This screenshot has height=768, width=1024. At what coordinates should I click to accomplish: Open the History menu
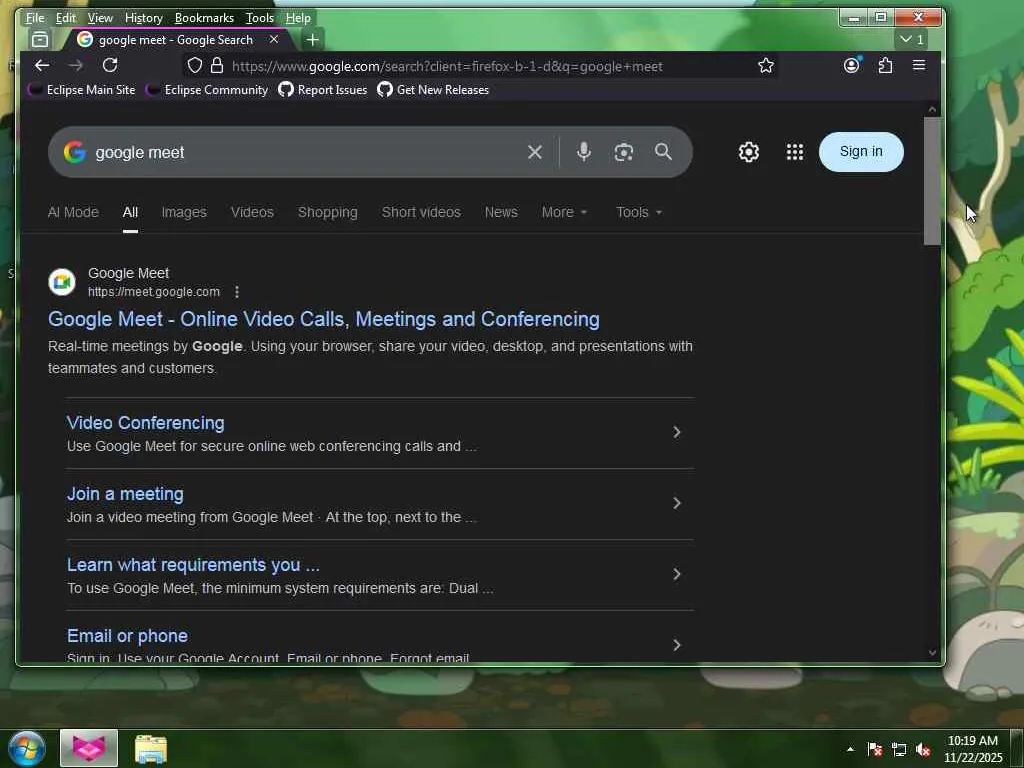pyautogui.click(x=144, y=18)
